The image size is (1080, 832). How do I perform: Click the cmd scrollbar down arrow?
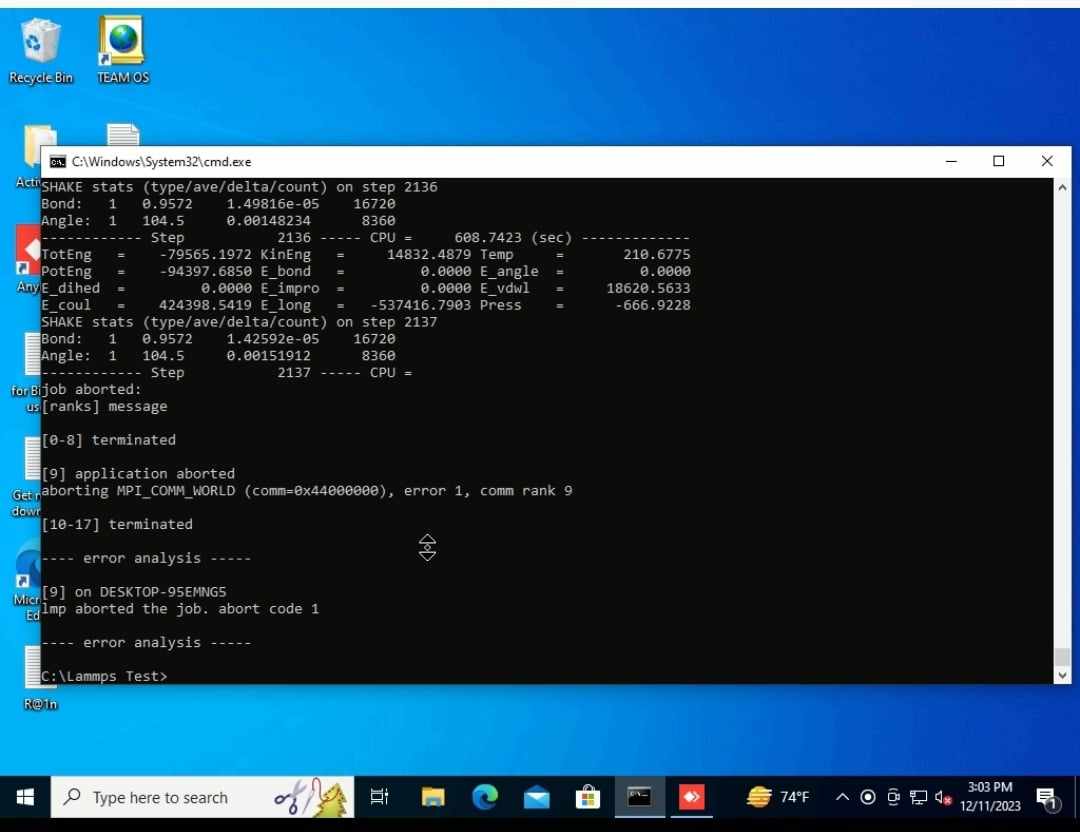click(1062, 676)
